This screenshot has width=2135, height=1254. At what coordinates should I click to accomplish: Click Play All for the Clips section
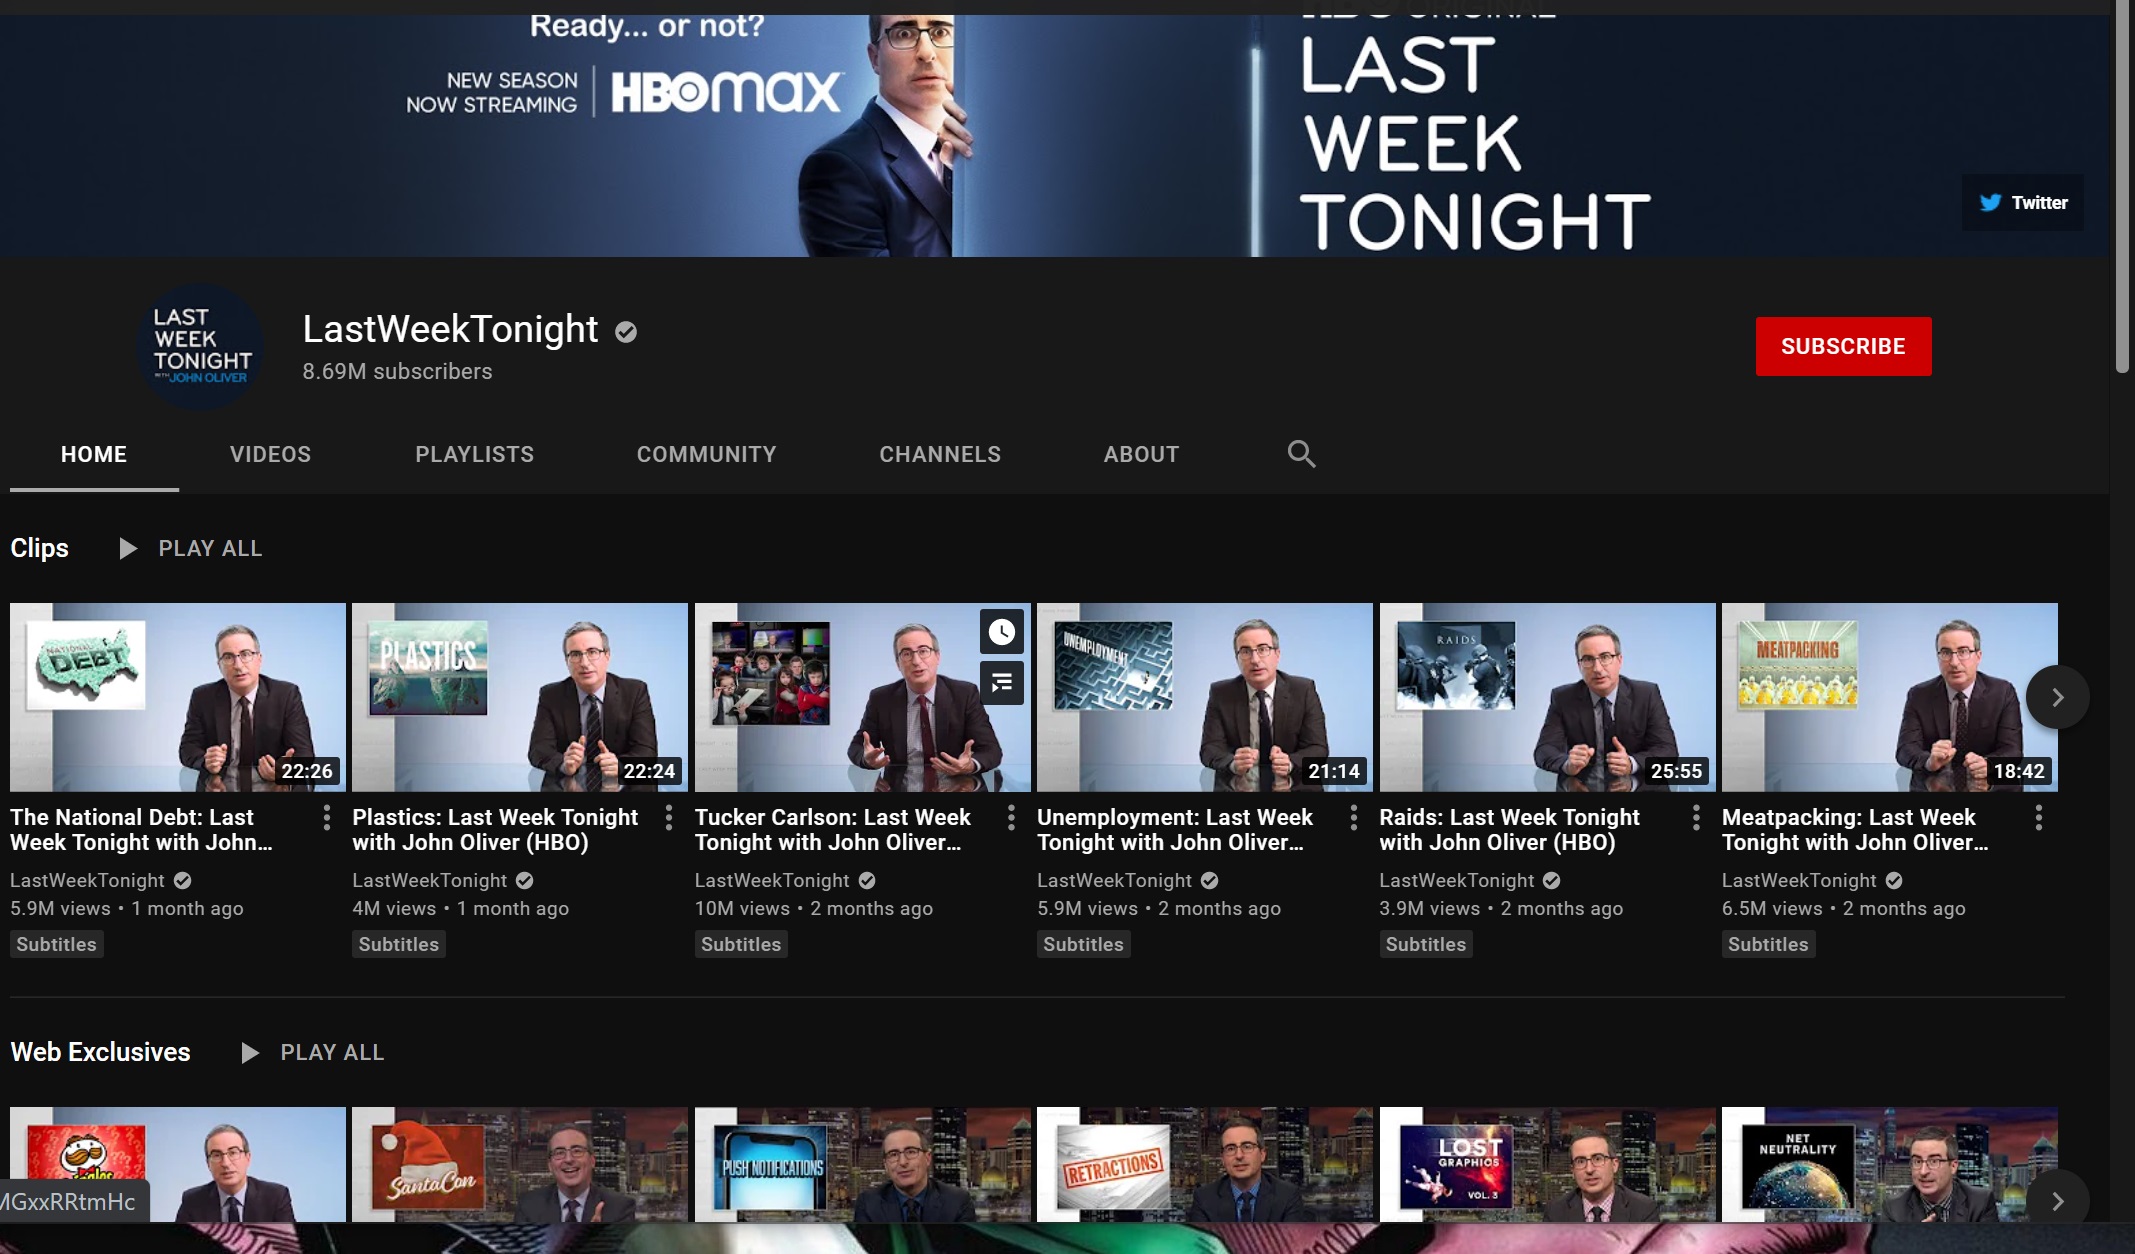coord(210,548)
